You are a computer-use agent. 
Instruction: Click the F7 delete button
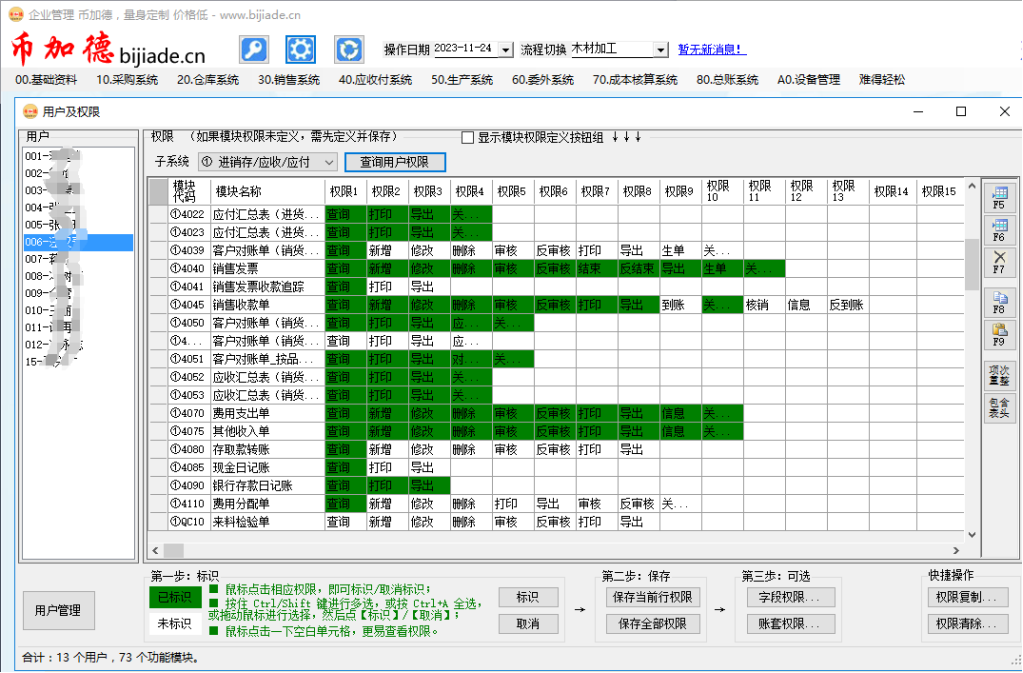pos(999,262)
